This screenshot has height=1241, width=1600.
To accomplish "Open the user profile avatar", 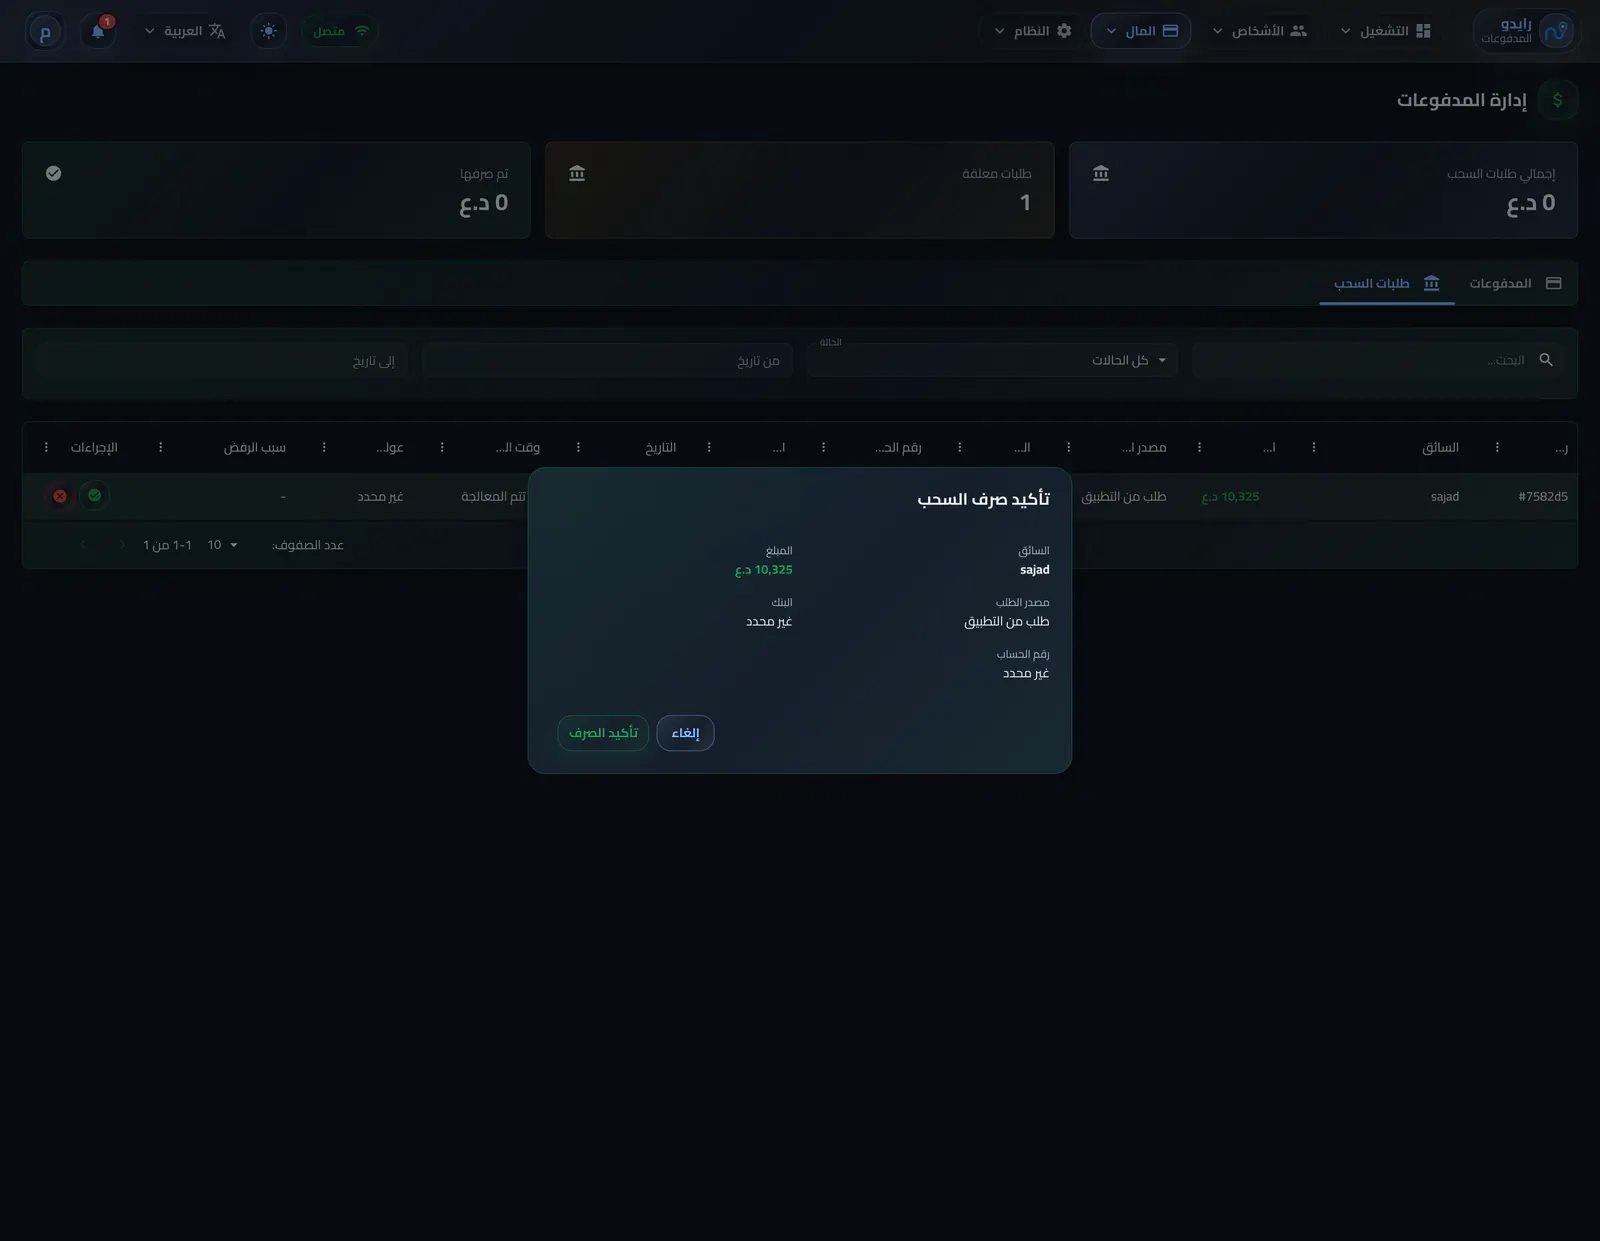I will click(45, 31).
